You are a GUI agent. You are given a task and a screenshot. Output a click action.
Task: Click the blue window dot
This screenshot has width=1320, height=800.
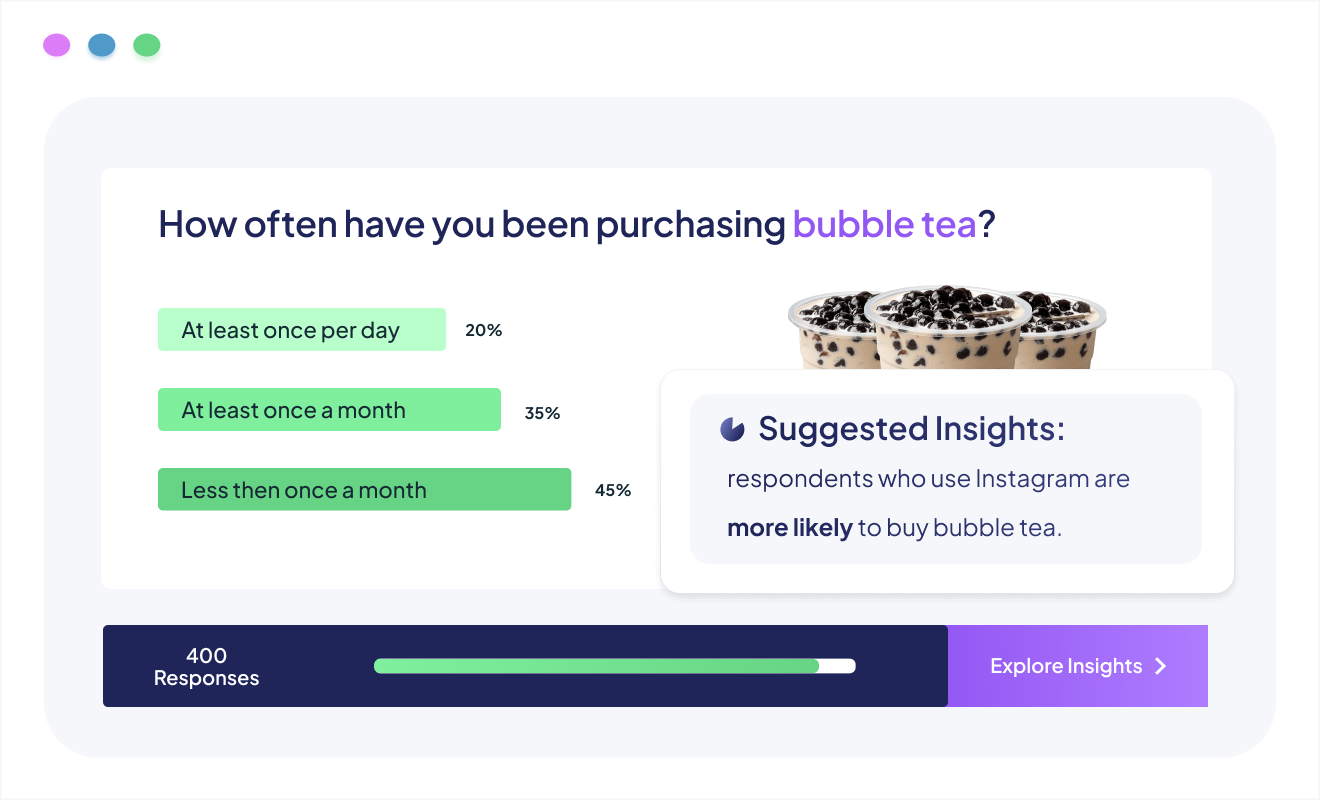point(102,45)
